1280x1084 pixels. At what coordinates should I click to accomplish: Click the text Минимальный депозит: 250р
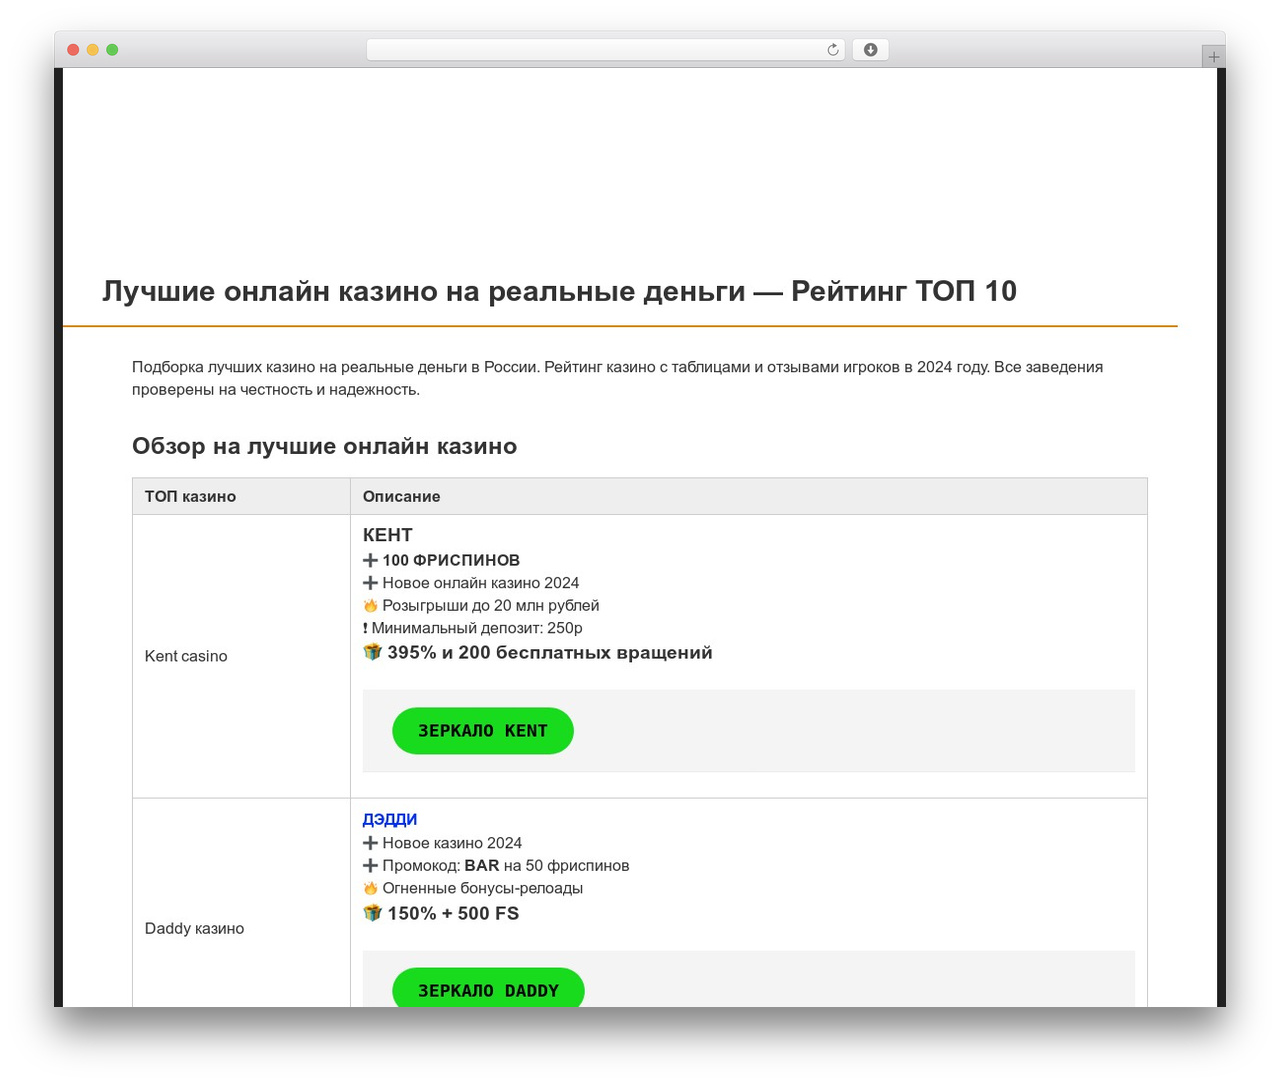tap(477, 628)
